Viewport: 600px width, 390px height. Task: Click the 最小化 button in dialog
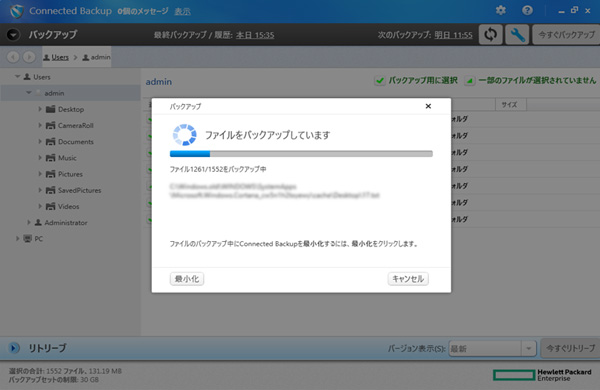click(x=187, y=279)
